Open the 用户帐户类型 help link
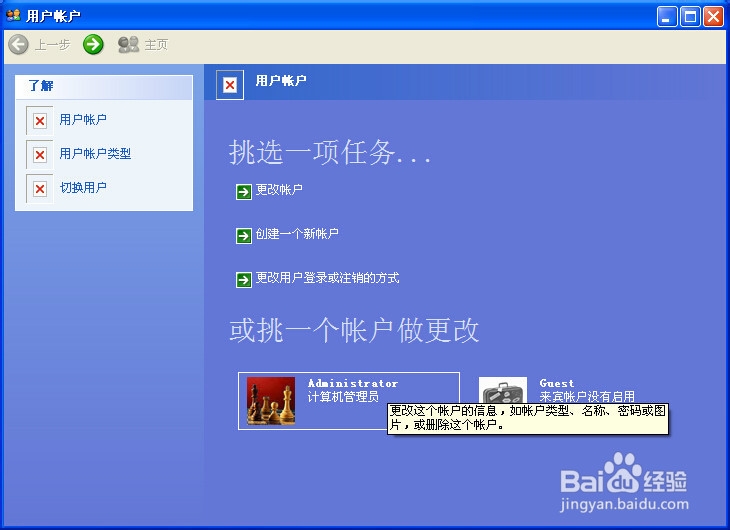This screenshot has height=530, width=730. pyautogui.click(x=95, y=153)
